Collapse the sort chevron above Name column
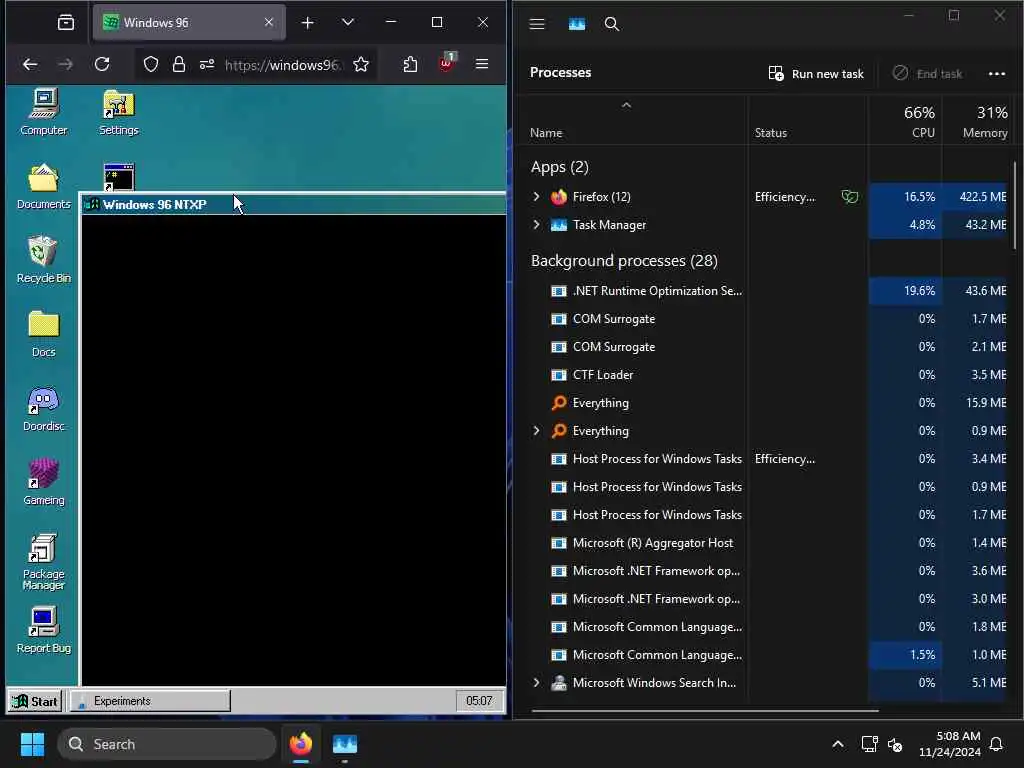This screenshot has height=768, width=1024. (626, 105)
